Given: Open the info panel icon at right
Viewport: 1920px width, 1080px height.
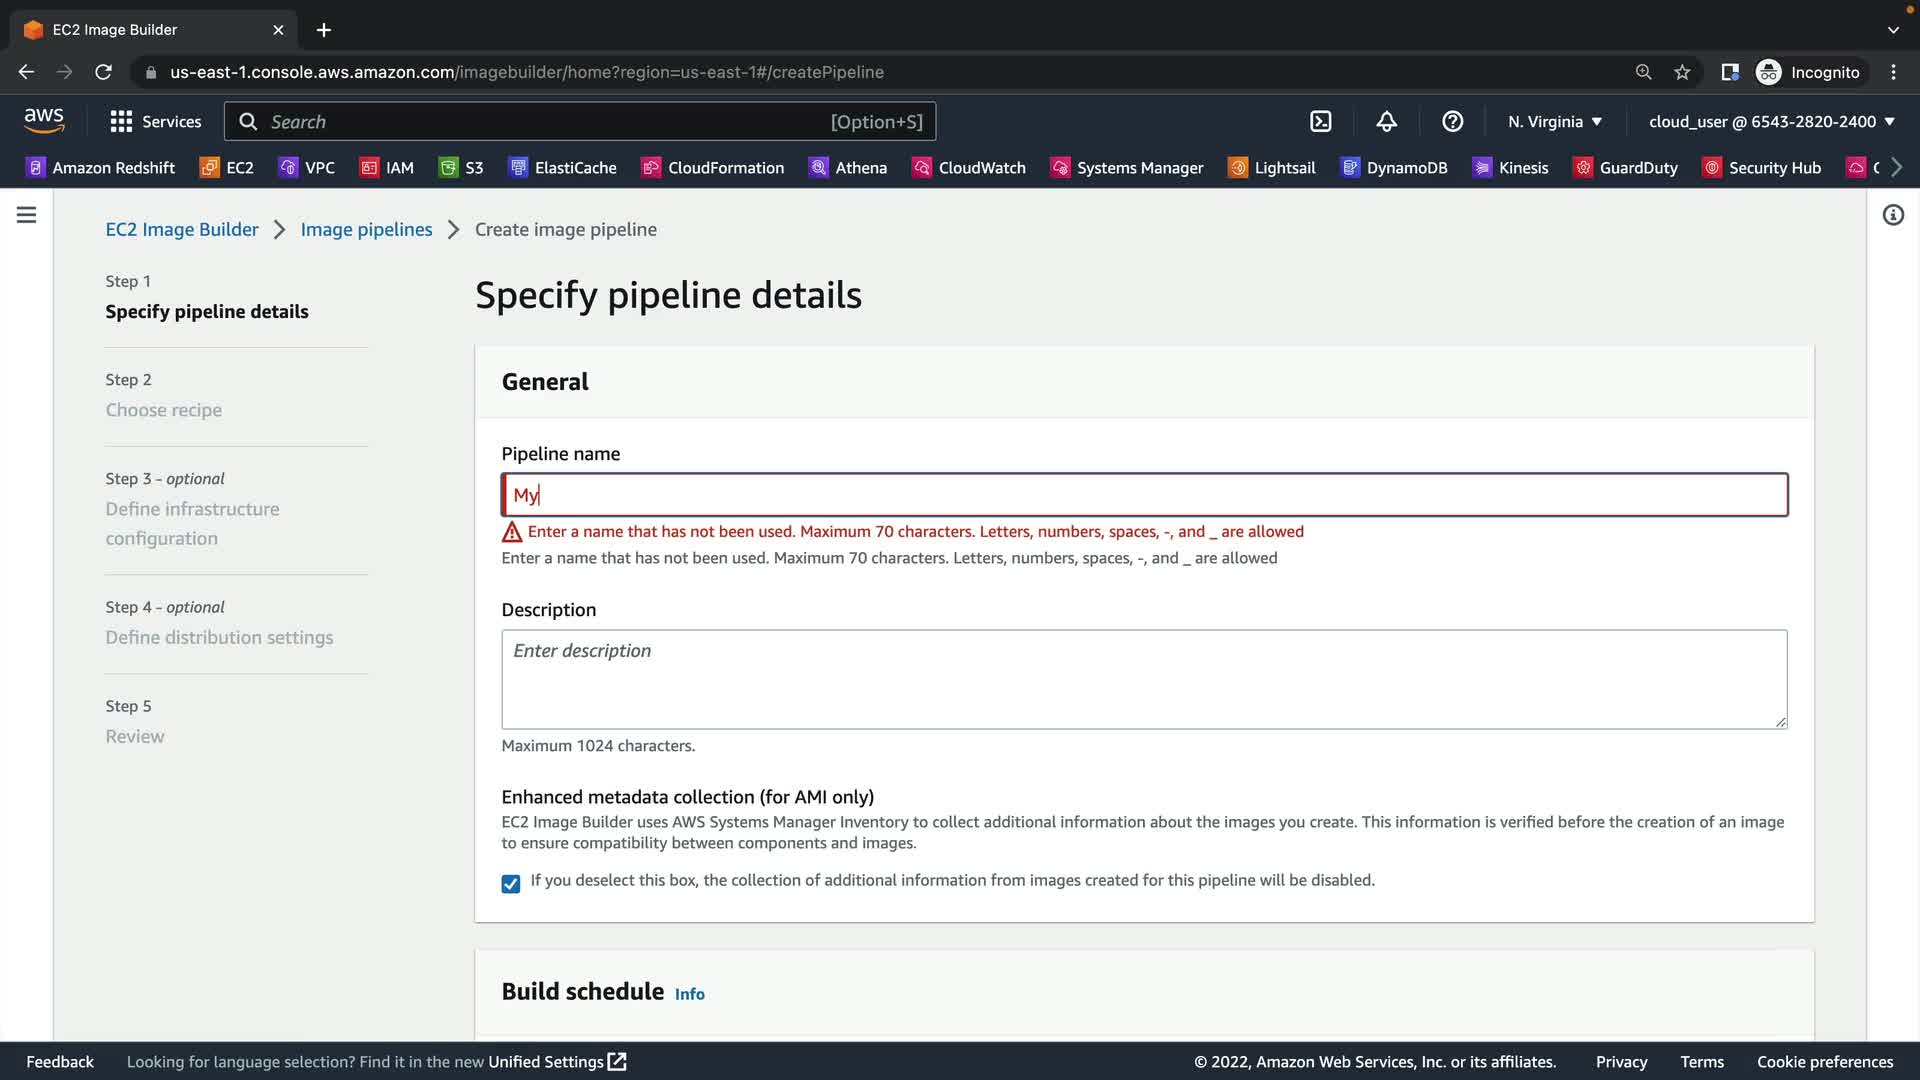Looking at the screenshot, I should click(x=1893, y=215).
